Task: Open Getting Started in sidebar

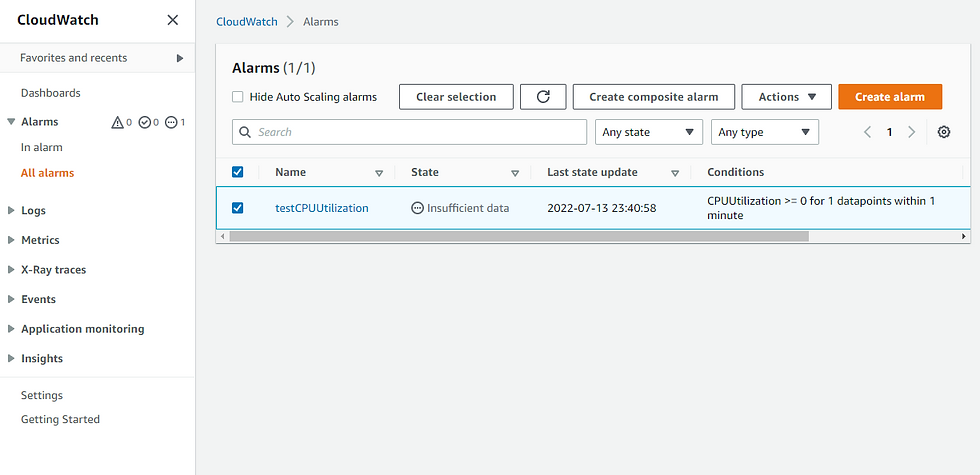Action: [x=60, y=419]
